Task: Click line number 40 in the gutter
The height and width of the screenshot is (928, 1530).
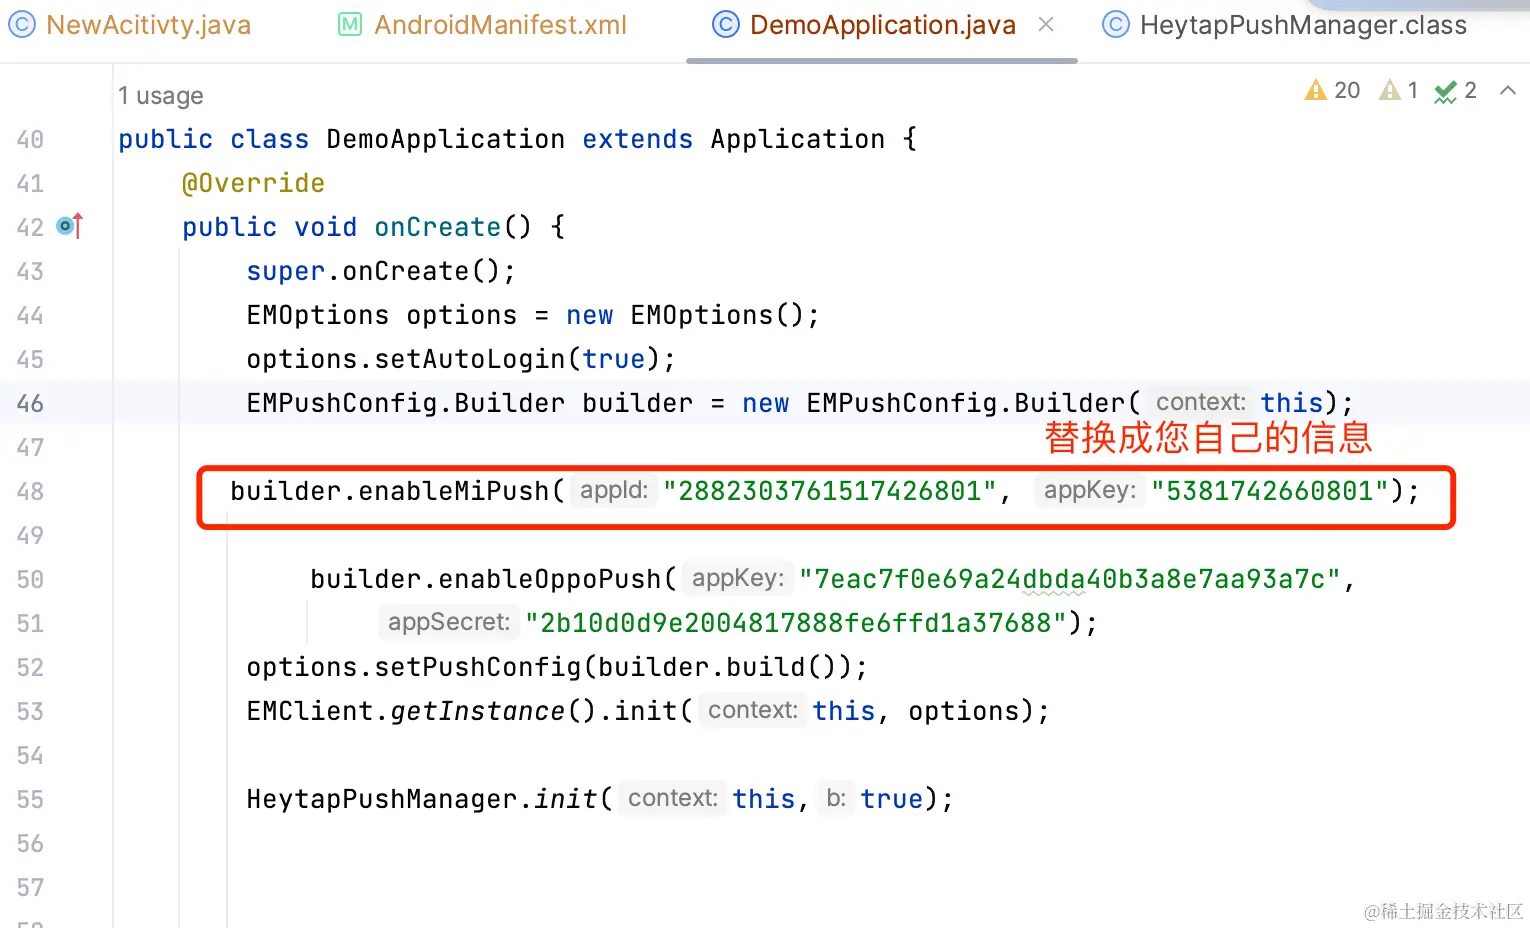Action: 30,139
